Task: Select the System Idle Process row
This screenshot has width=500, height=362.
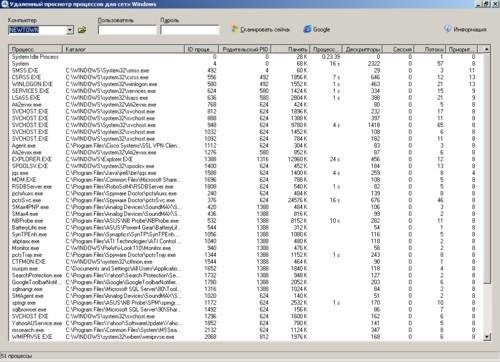Action: [x=246, y=57]
